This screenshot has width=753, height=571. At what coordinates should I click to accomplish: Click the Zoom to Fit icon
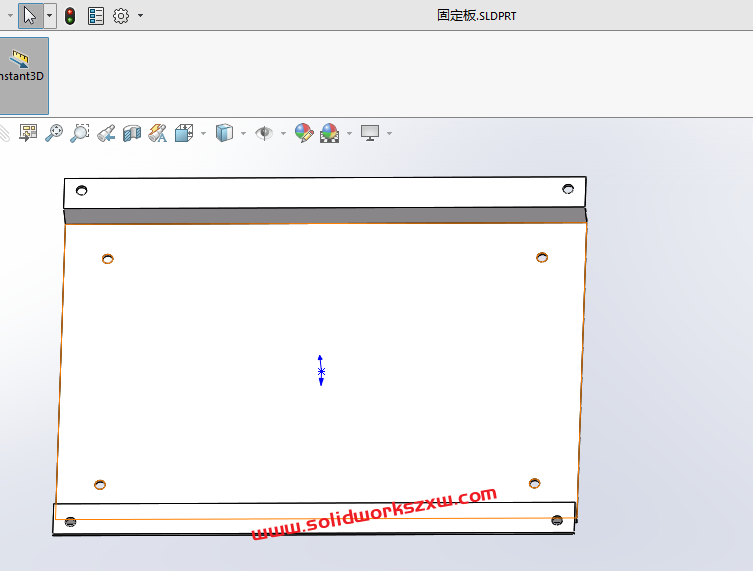pyautogui.click(x=54, y=133)
